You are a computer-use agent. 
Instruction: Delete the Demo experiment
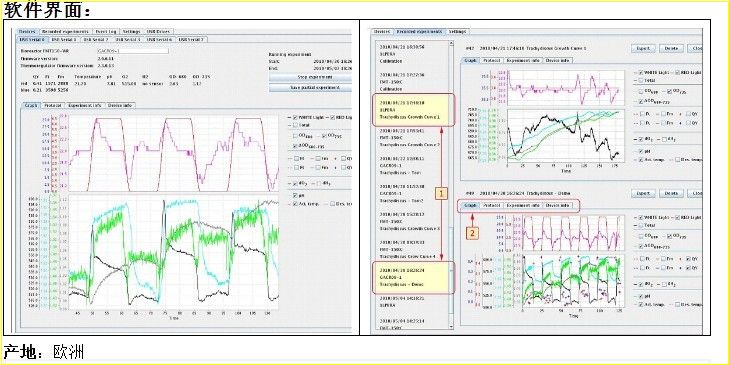671,193
